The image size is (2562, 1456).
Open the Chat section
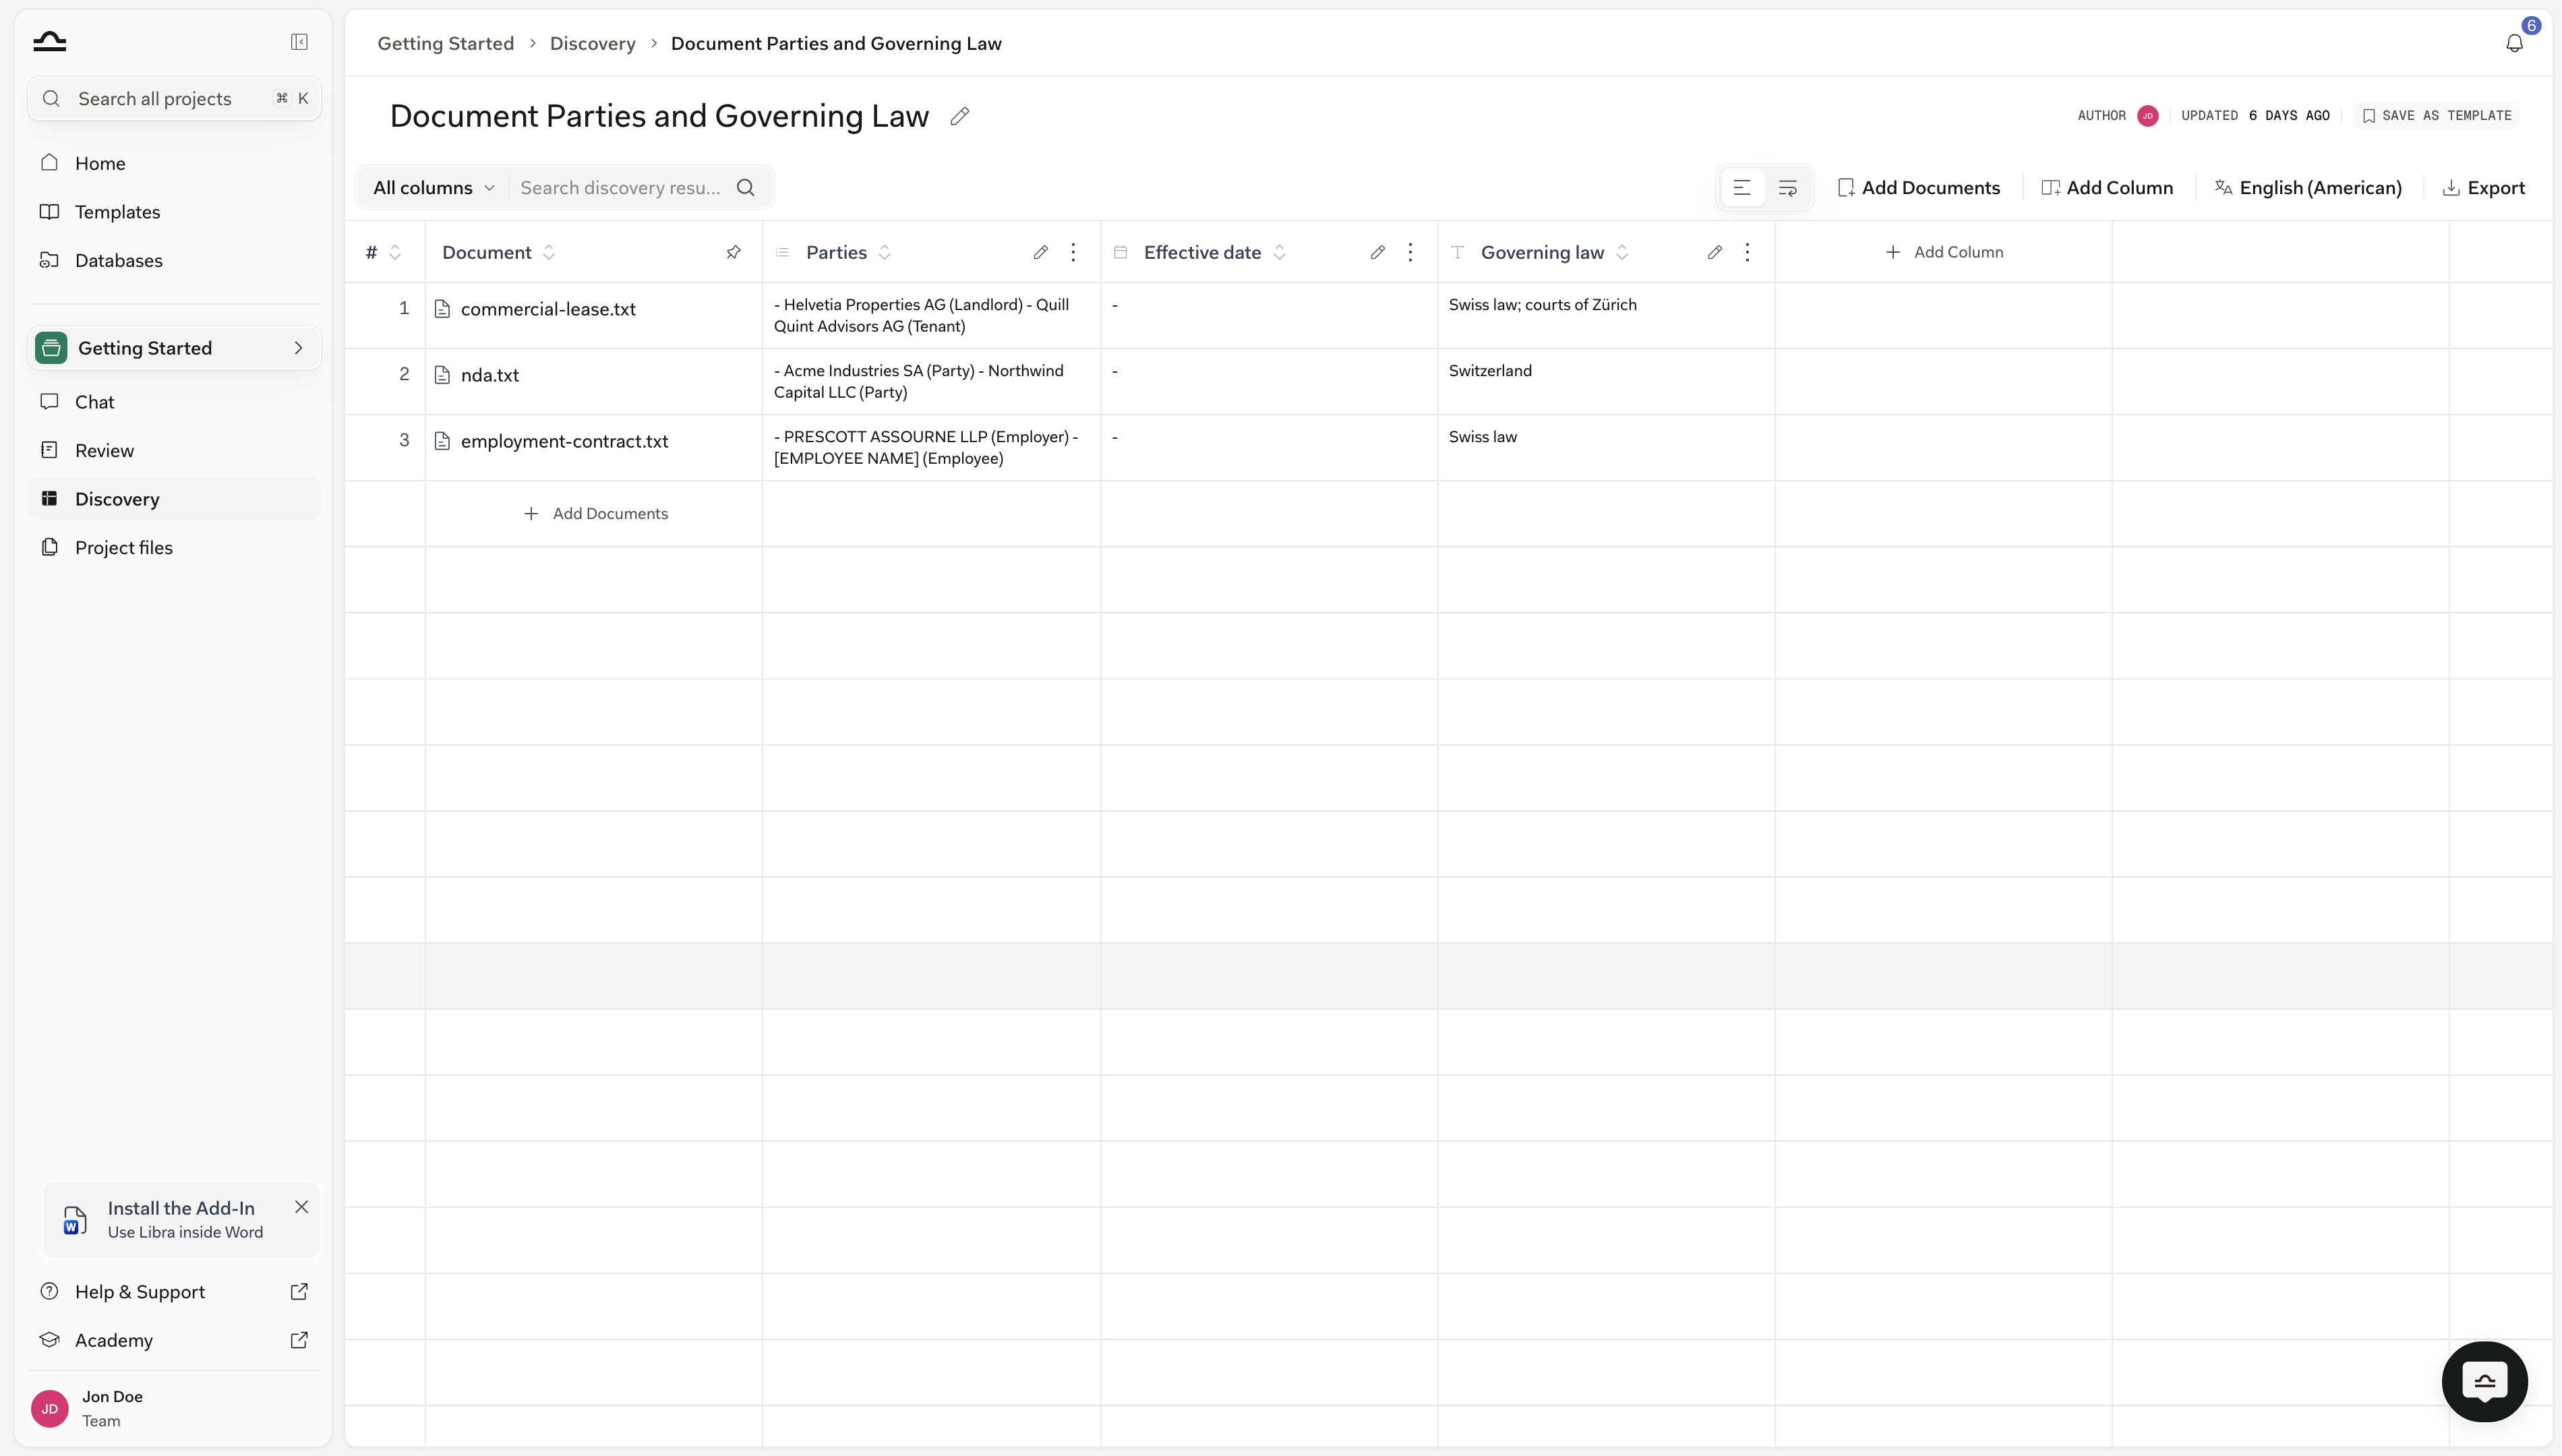click(x=174, y=402)
